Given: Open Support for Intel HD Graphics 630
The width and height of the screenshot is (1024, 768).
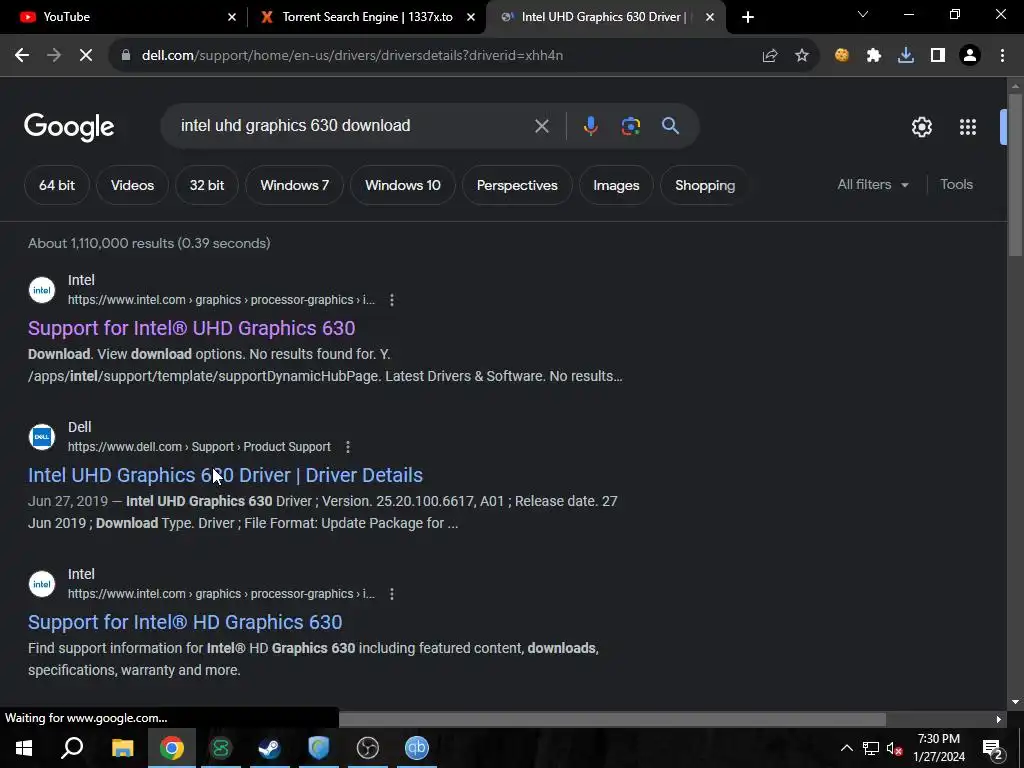Looking at the screenshot, I should pos(185,622).
